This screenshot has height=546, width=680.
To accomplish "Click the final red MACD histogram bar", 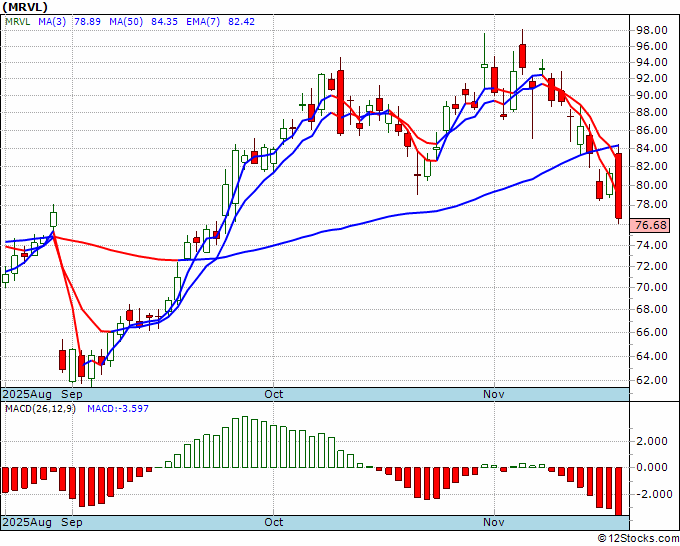I will (619, 491).
